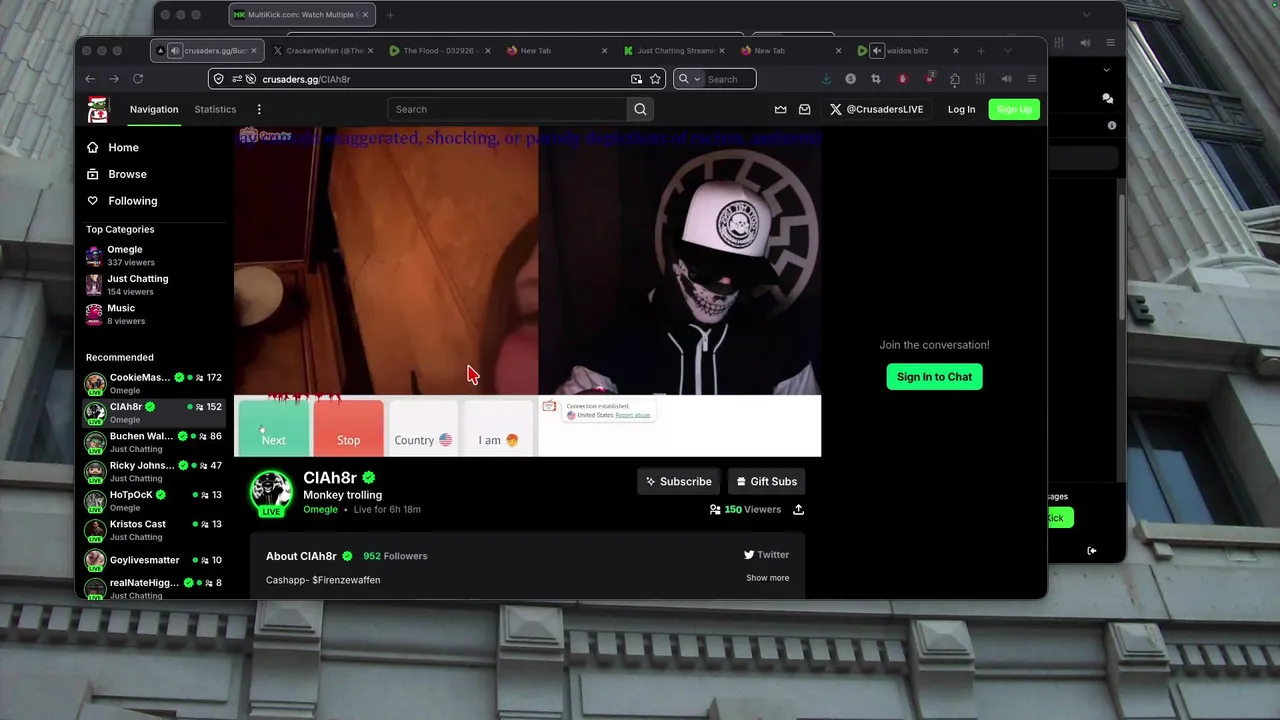Open the envelope messages icon
Screen dimensions: 1280x720
click(805, 109)
